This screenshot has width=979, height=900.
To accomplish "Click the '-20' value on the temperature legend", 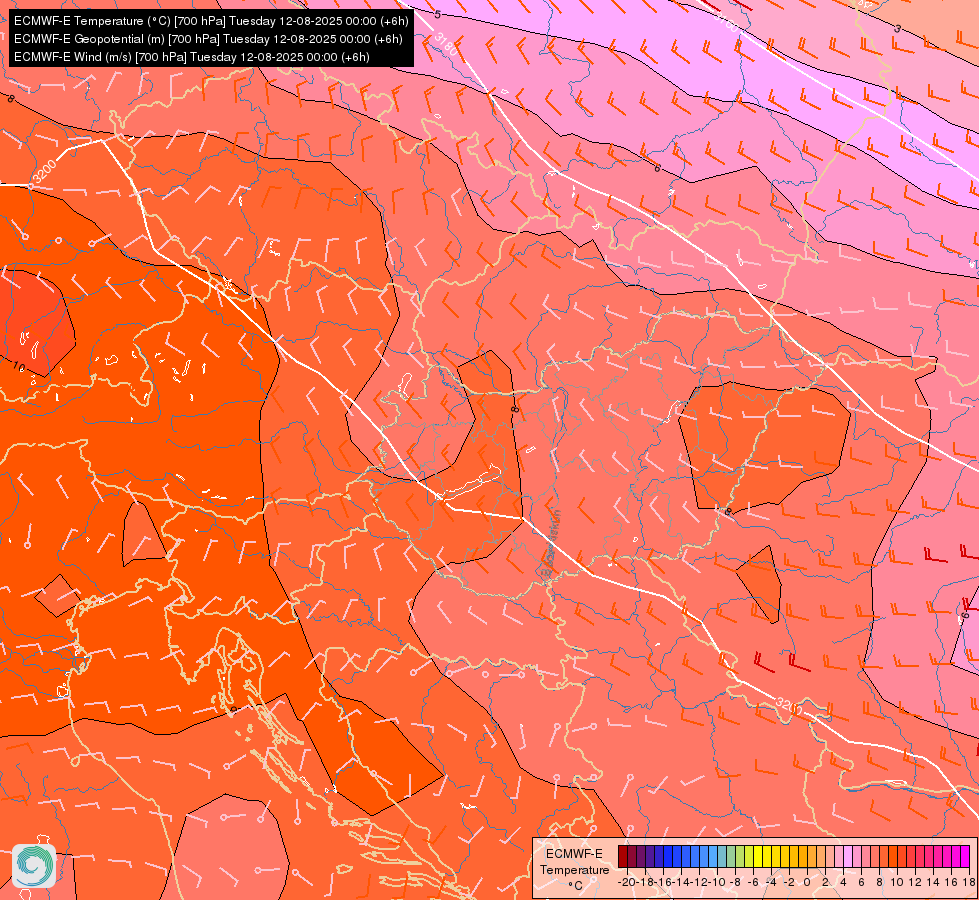I will point(626,882).
